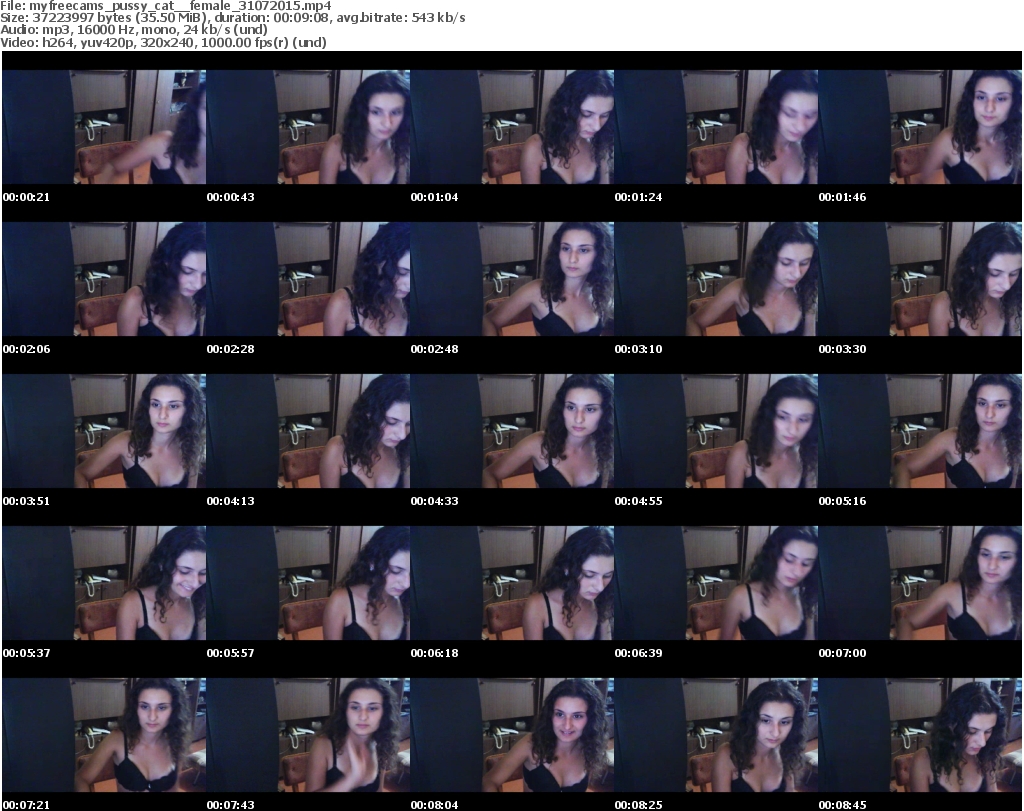
Task: Select the timestamp text 00:02:48
Action: coord(434,349)
